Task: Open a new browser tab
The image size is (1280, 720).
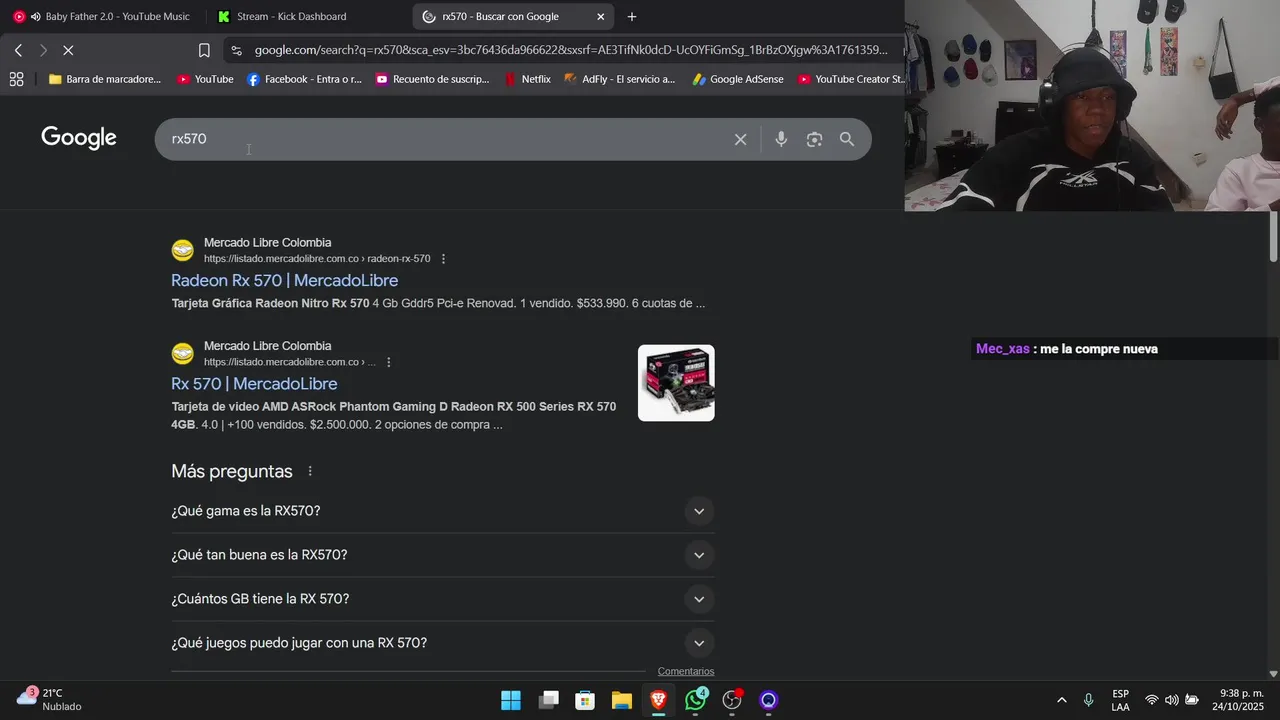Action: point(631,16)
